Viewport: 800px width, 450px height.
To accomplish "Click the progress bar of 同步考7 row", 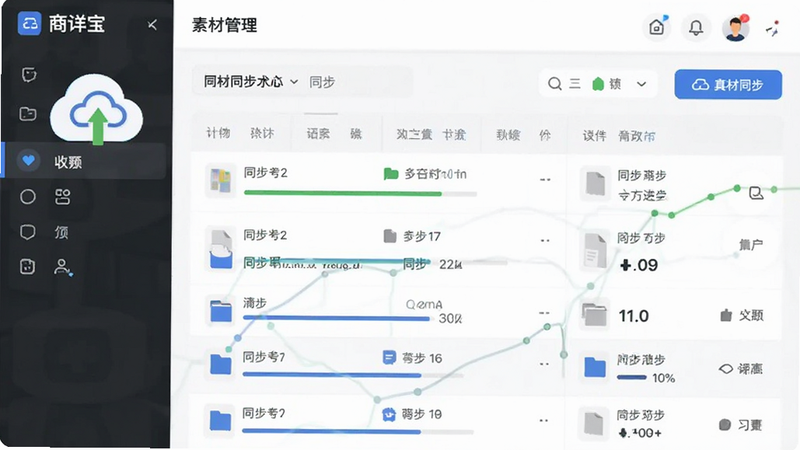I will click(352, 375).
